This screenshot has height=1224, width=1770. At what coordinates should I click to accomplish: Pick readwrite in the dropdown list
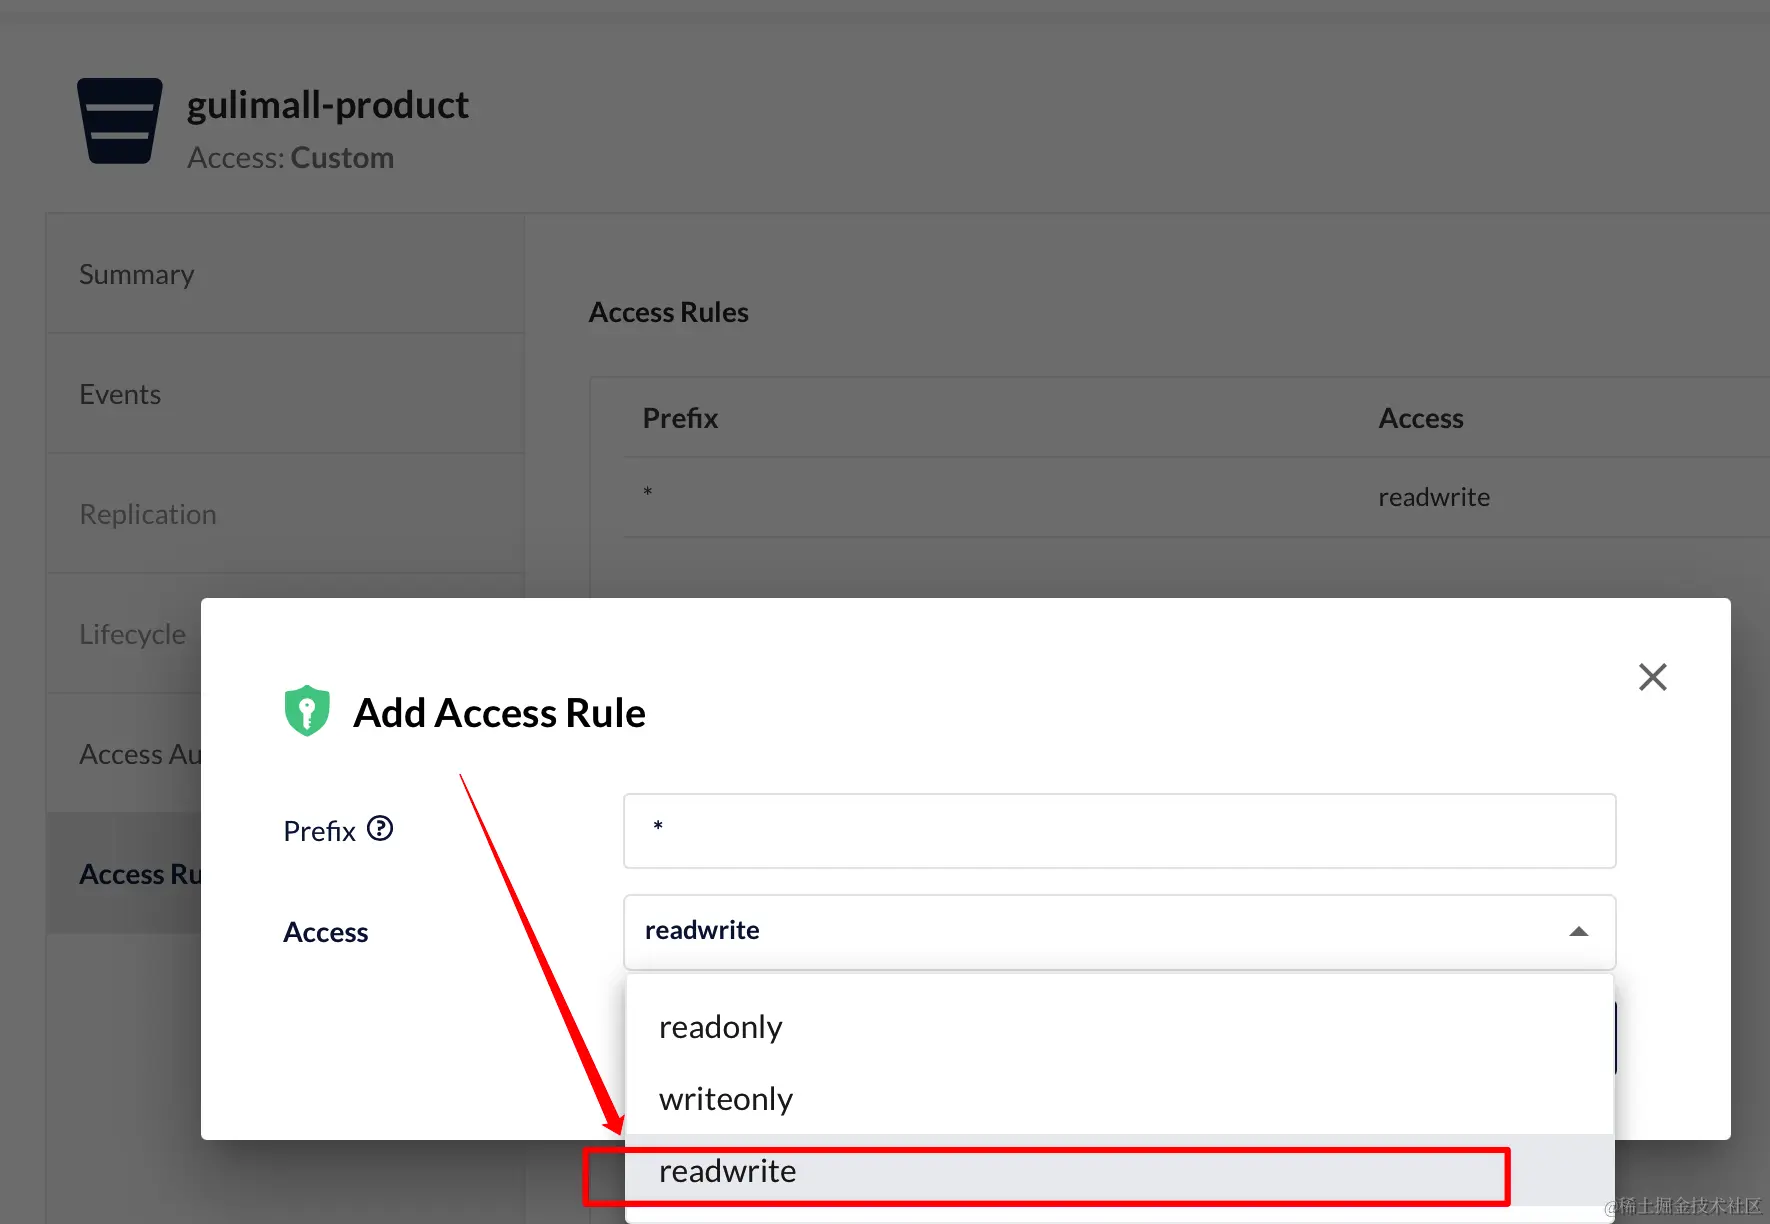coord(728,1171)
